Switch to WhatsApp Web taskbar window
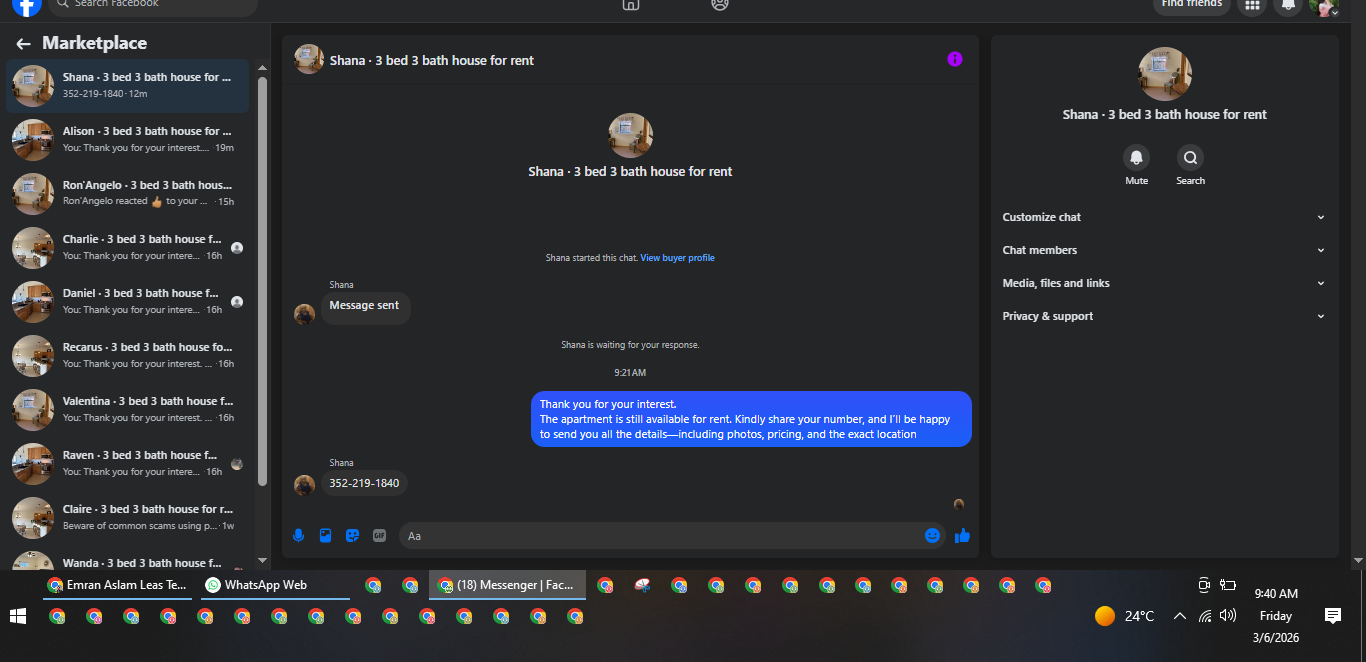 click(275, 585)
